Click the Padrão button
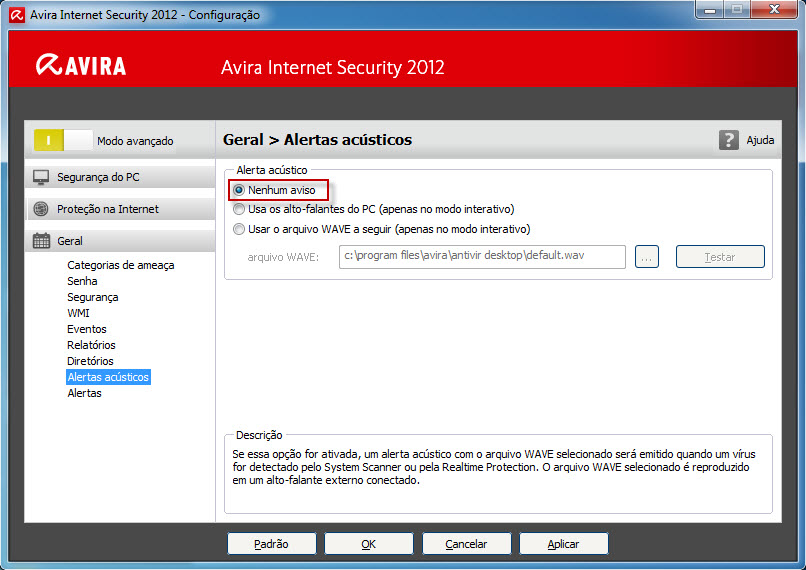The image size is (806, 570). click(x=271, y=544)
